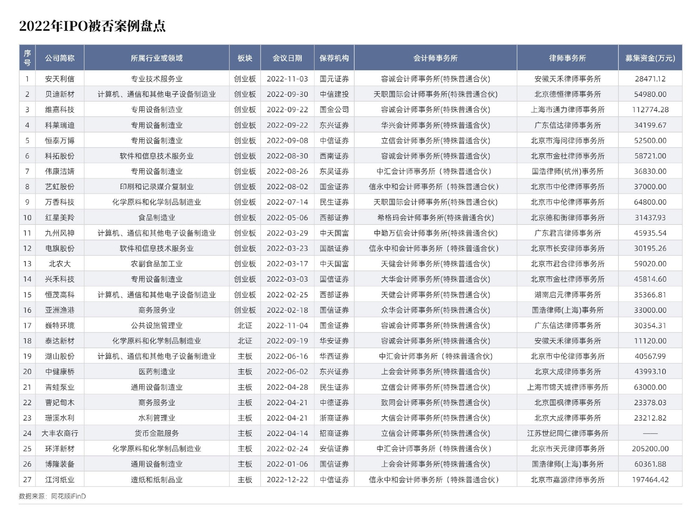Click the date cell 2022-11-04
Image resolution: width=700 pixels, height=514 pixels.
[x=288, y=326]
